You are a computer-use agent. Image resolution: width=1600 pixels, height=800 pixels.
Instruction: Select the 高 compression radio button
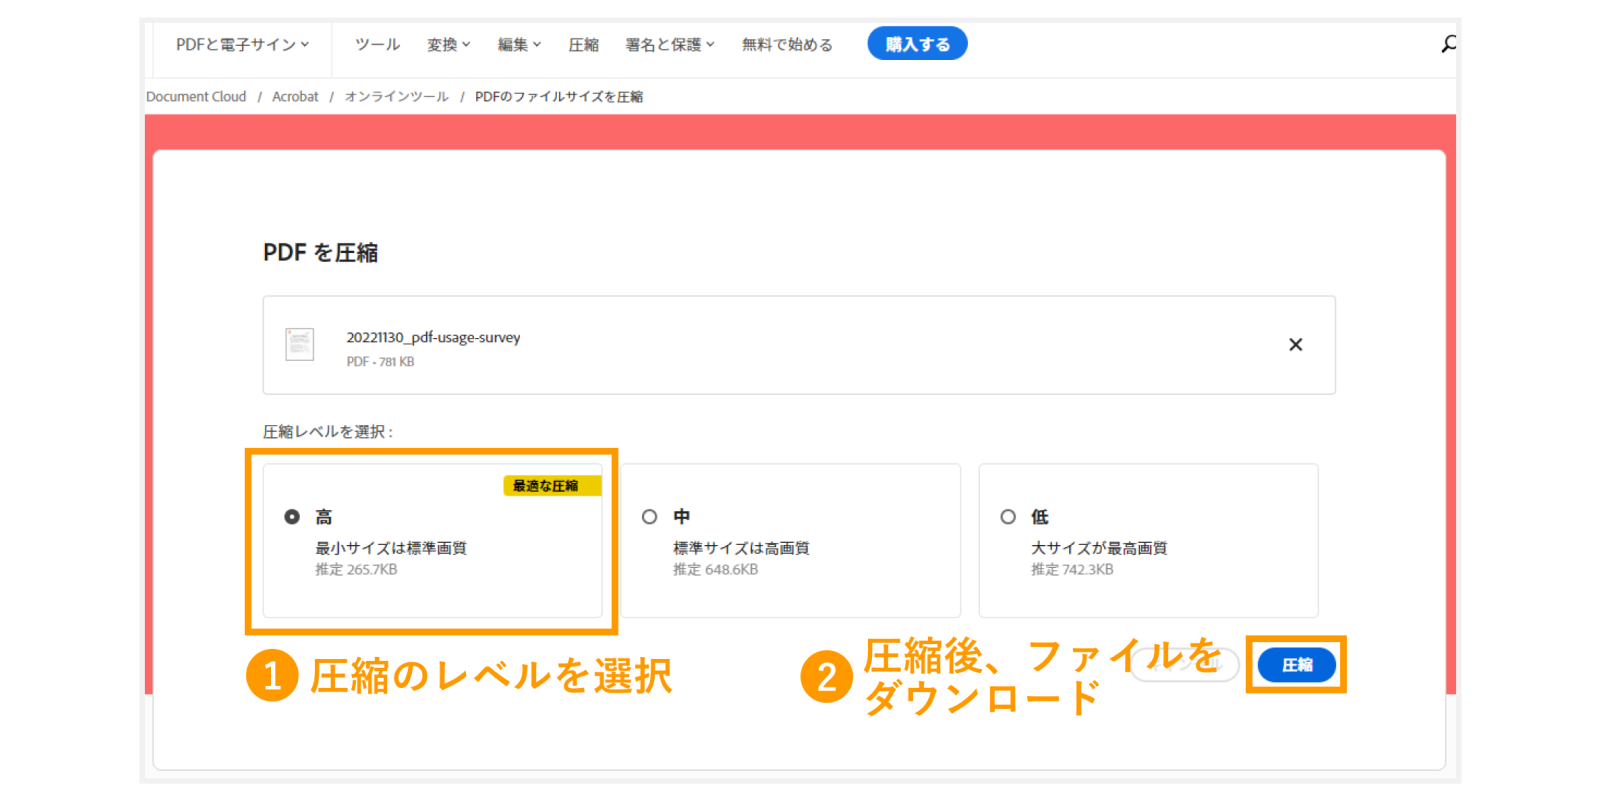point(292,517)
